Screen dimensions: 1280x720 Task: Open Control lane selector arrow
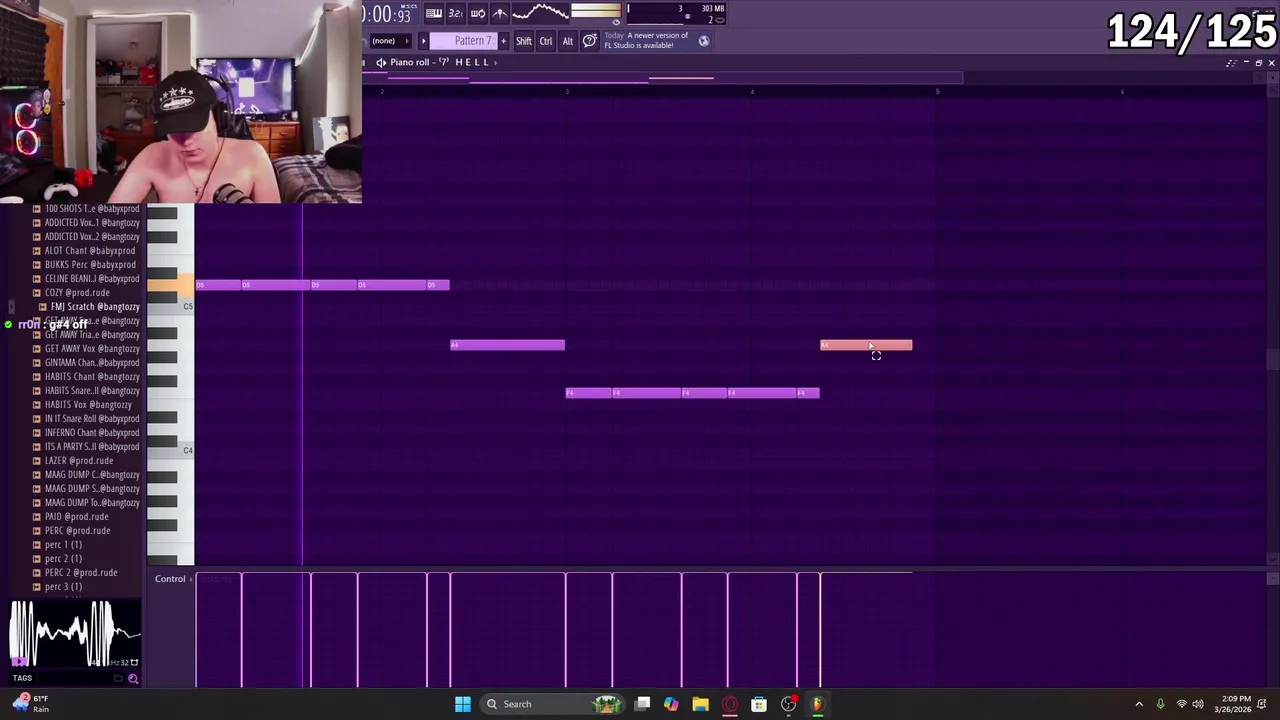(x=191, y=579)
